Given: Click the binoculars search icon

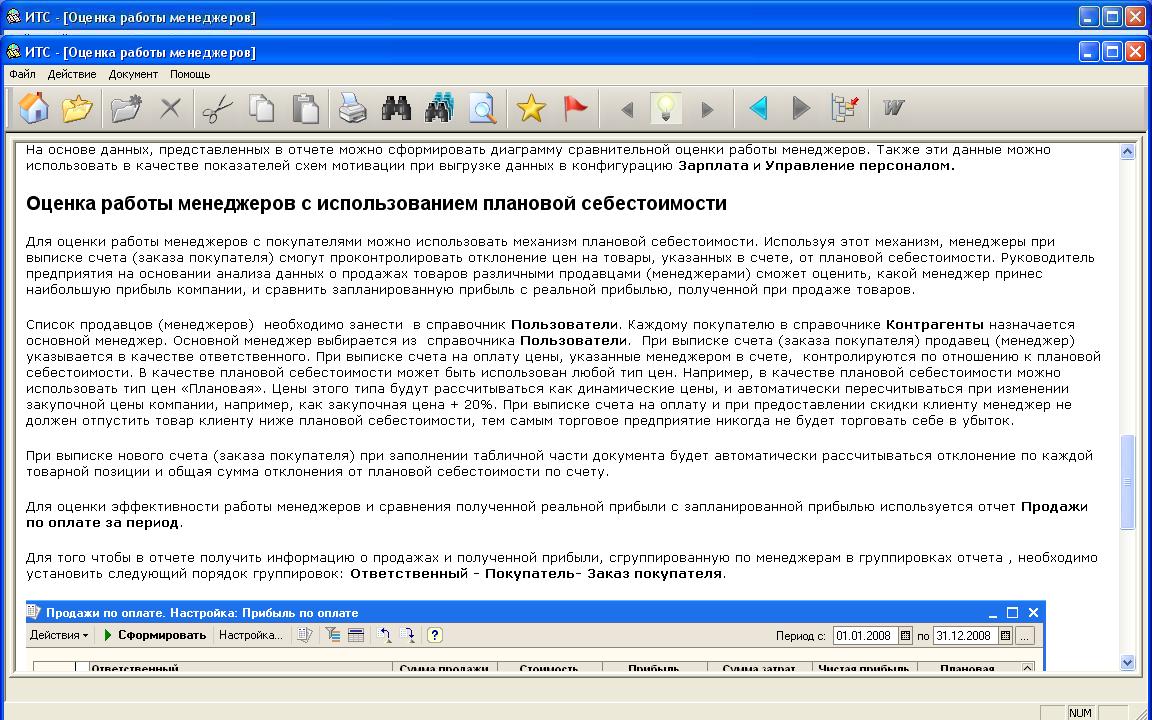Looking at the screenshot, I should pyautogui.click(x=396, y=108).
